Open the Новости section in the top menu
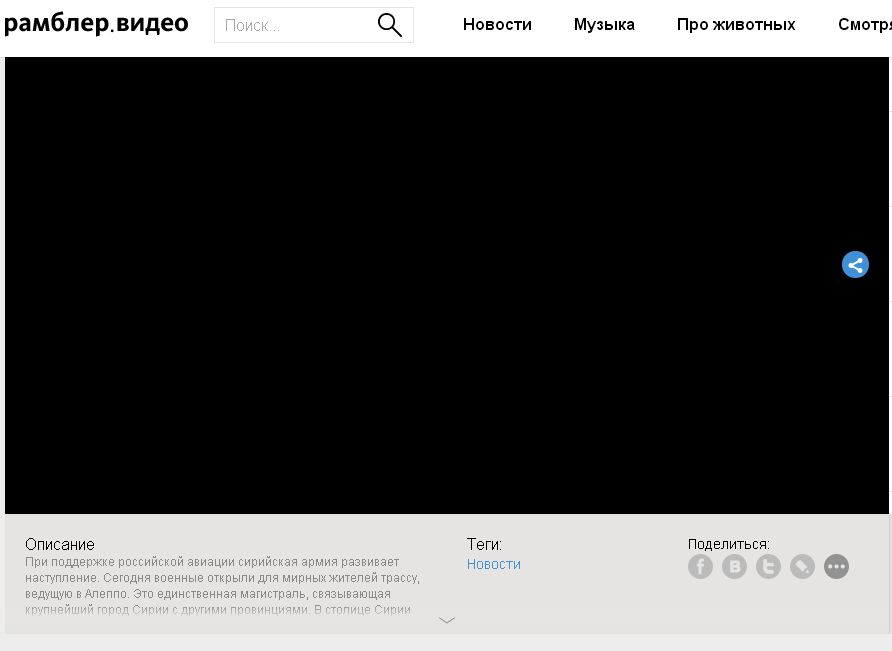The image size is (892, 651). tap(497, 25)
